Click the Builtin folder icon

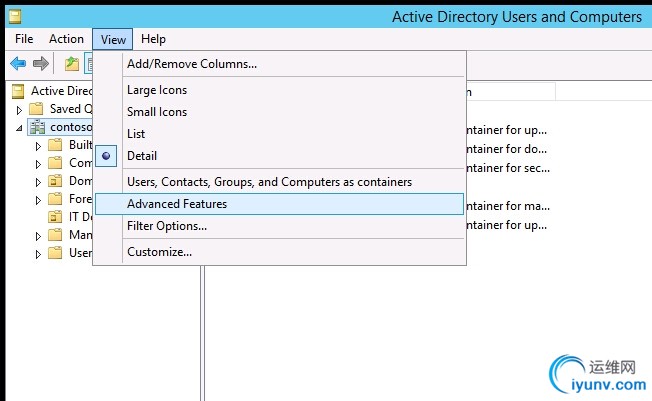pos(55,145)
